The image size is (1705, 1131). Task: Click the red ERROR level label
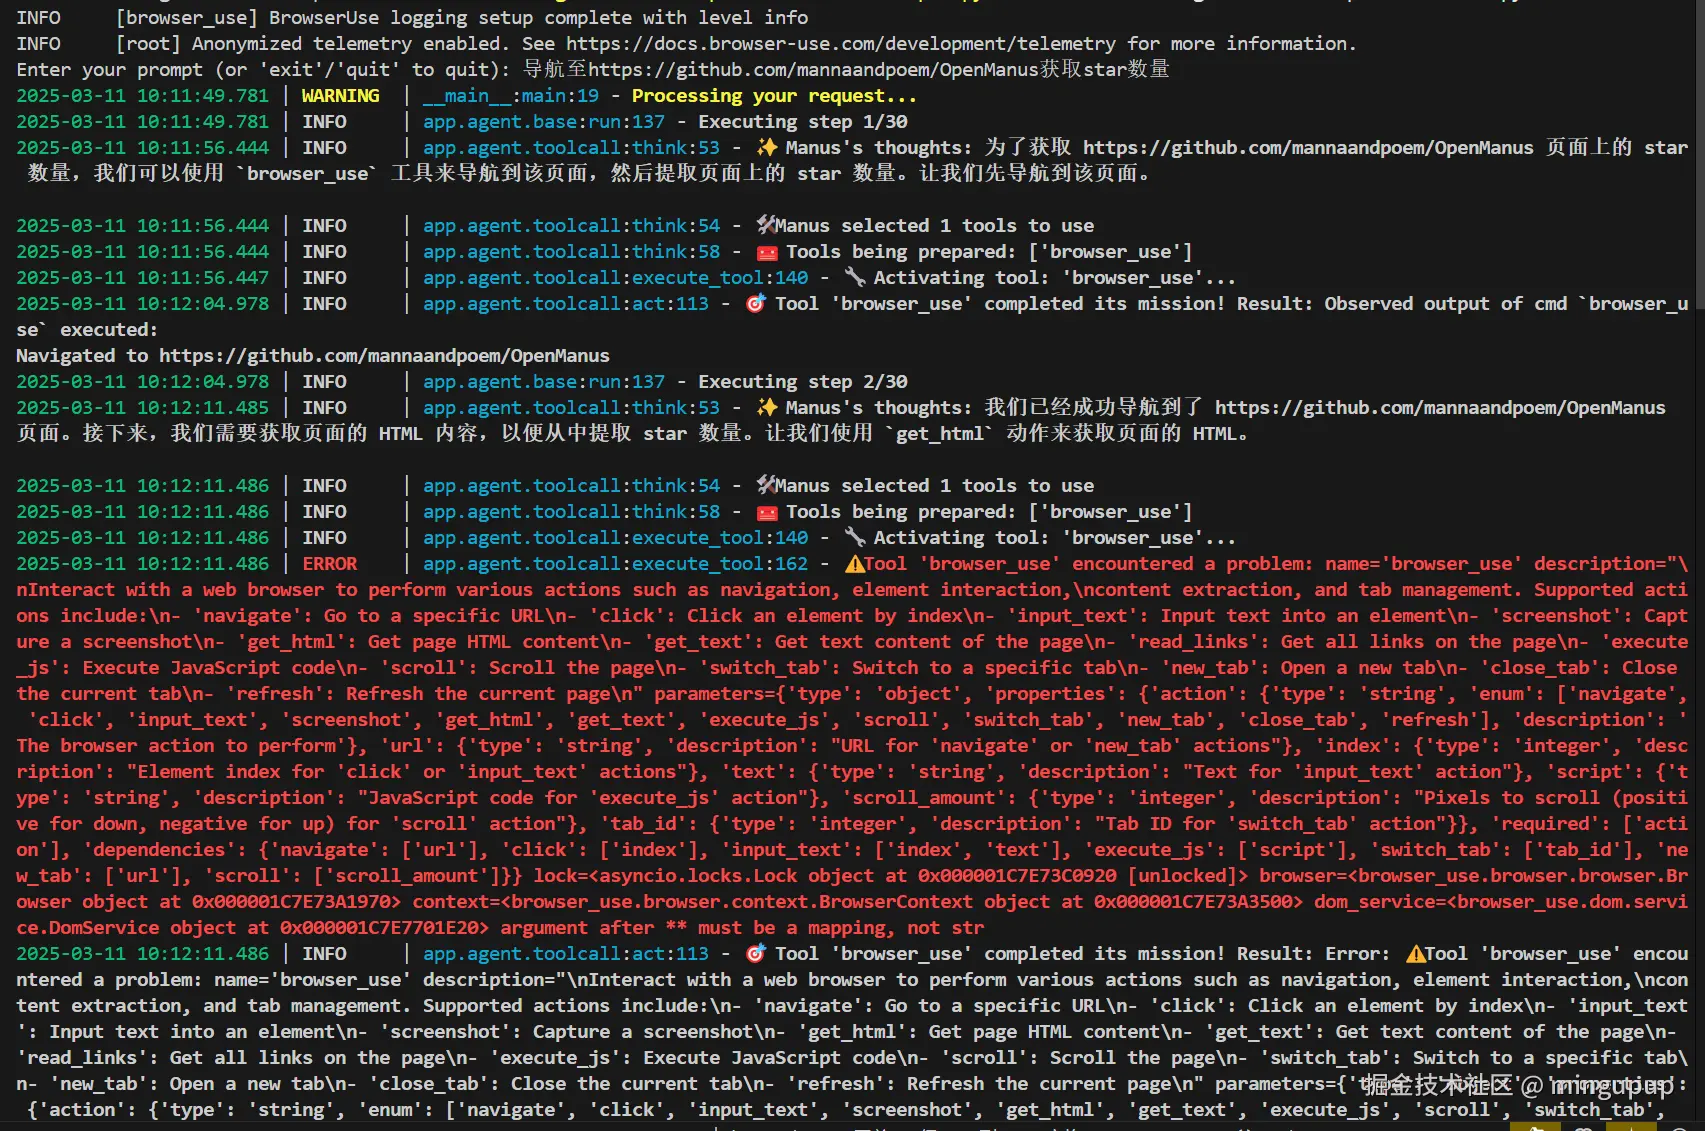(329, 564)
